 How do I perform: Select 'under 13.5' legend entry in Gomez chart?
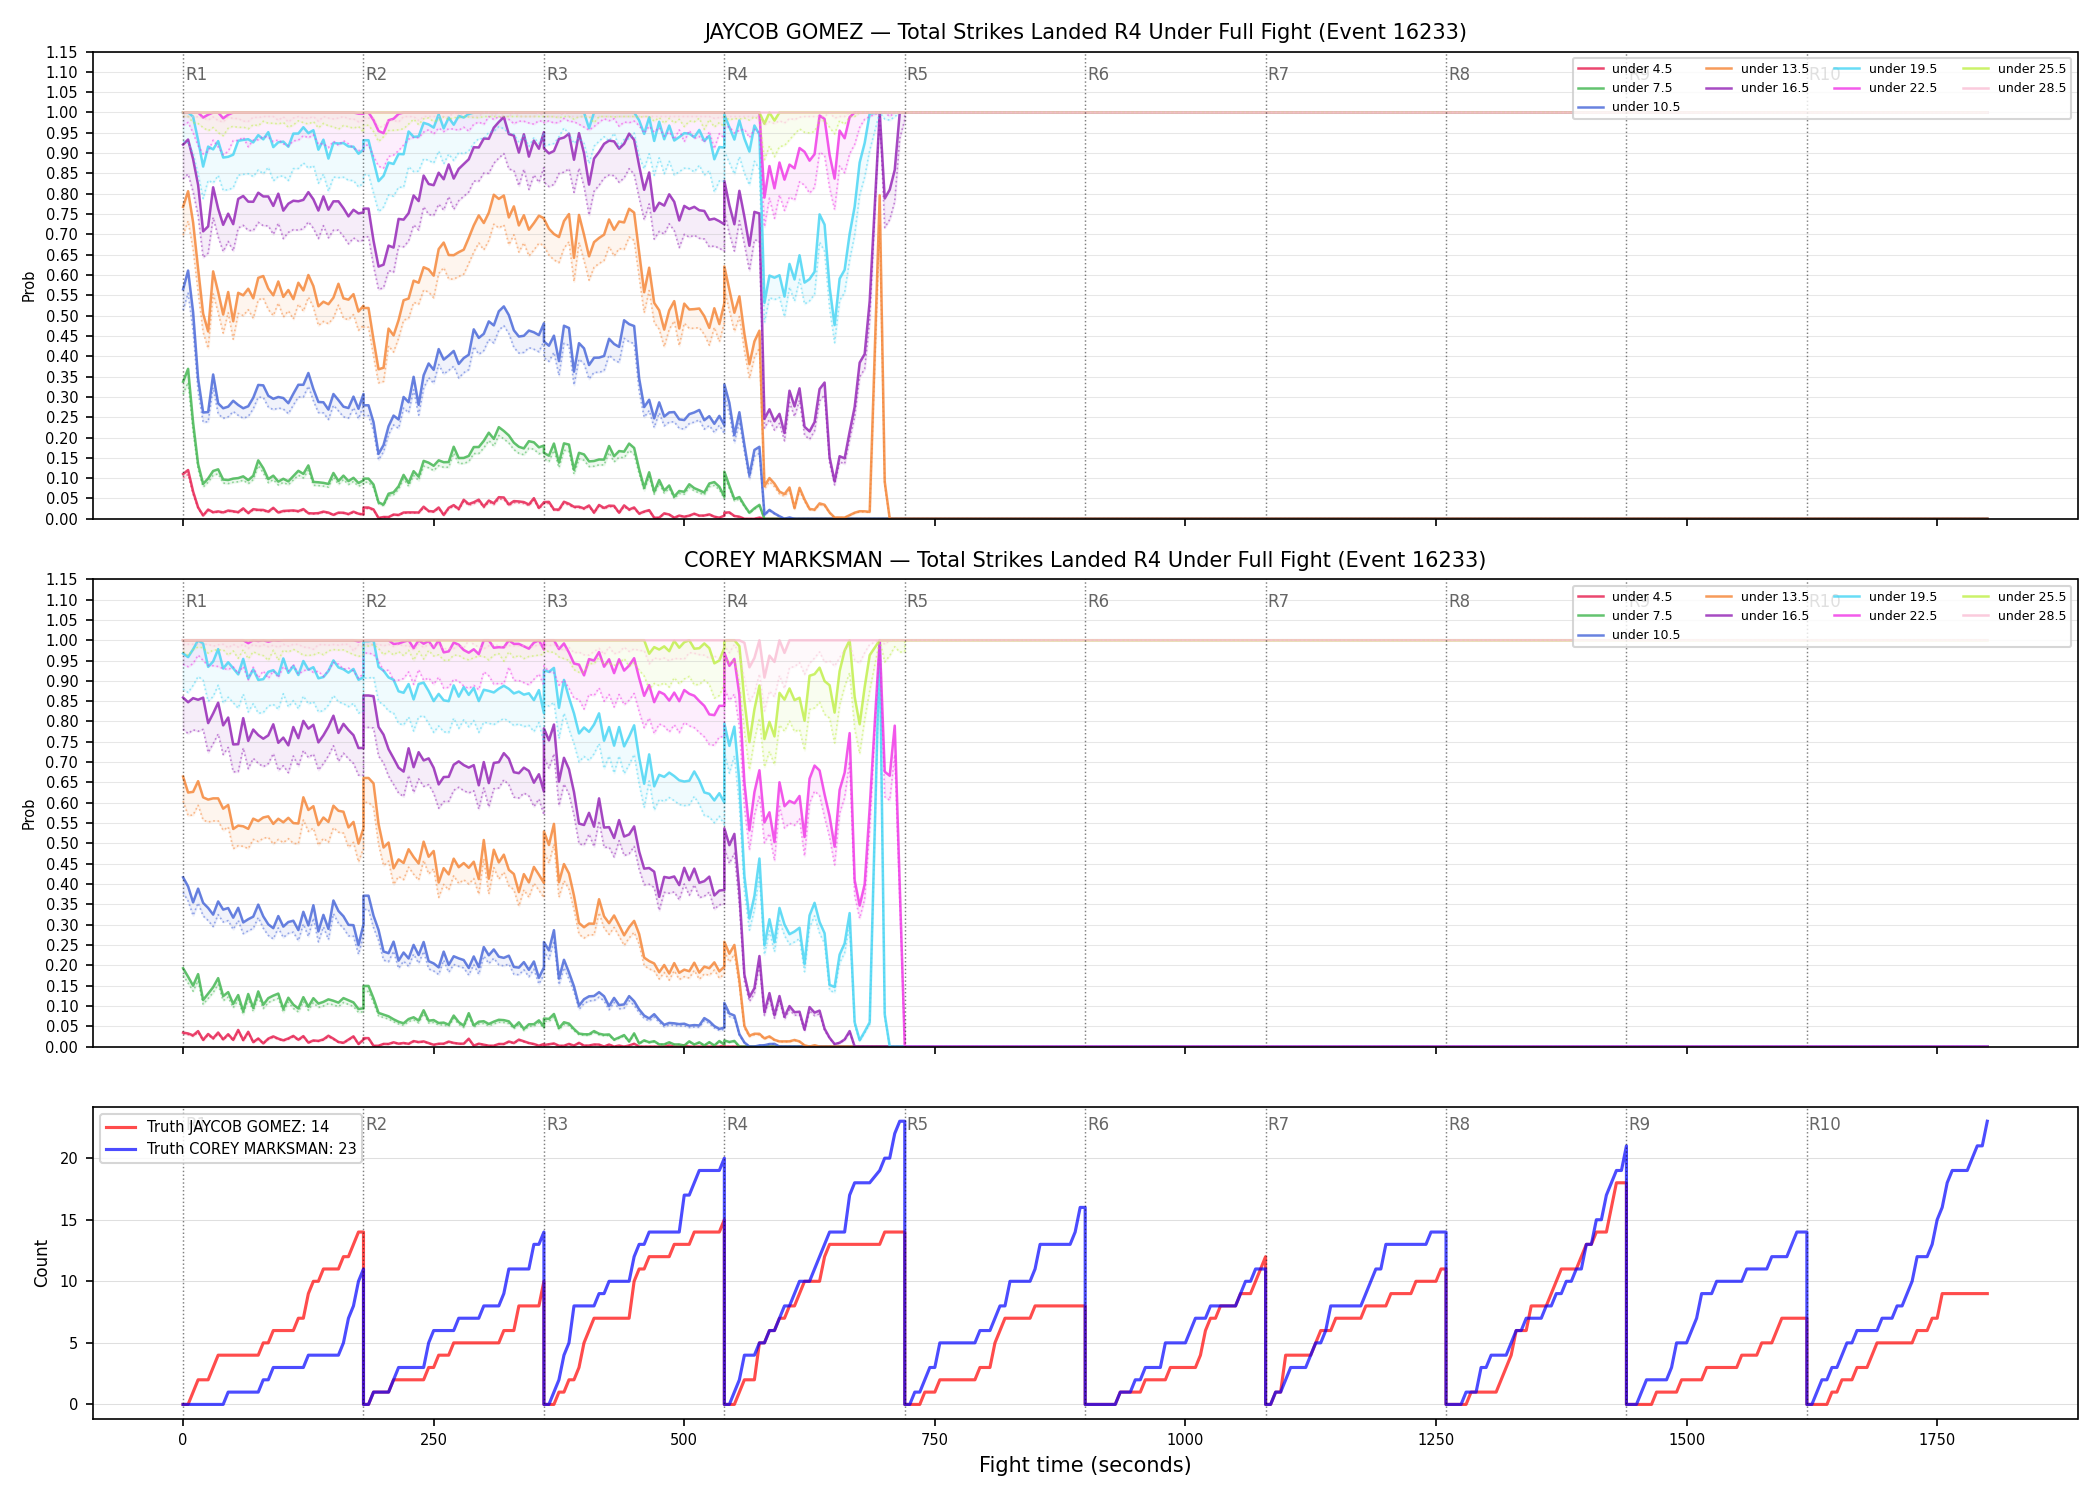[x=1758, y=69]
